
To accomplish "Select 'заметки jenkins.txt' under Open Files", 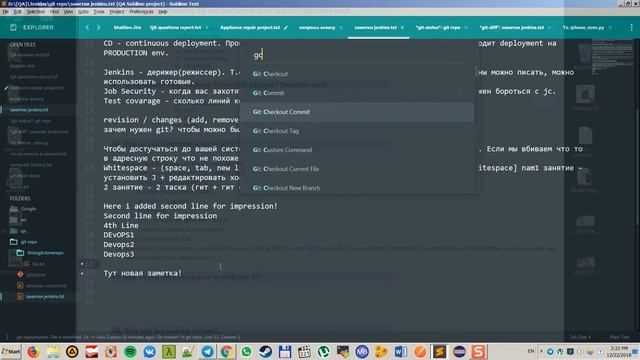I will point(29,110).
